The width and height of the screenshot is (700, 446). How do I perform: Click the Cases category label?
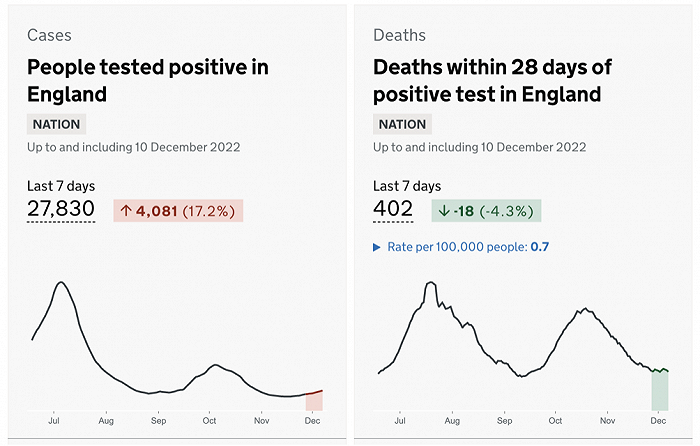[49, 35]
